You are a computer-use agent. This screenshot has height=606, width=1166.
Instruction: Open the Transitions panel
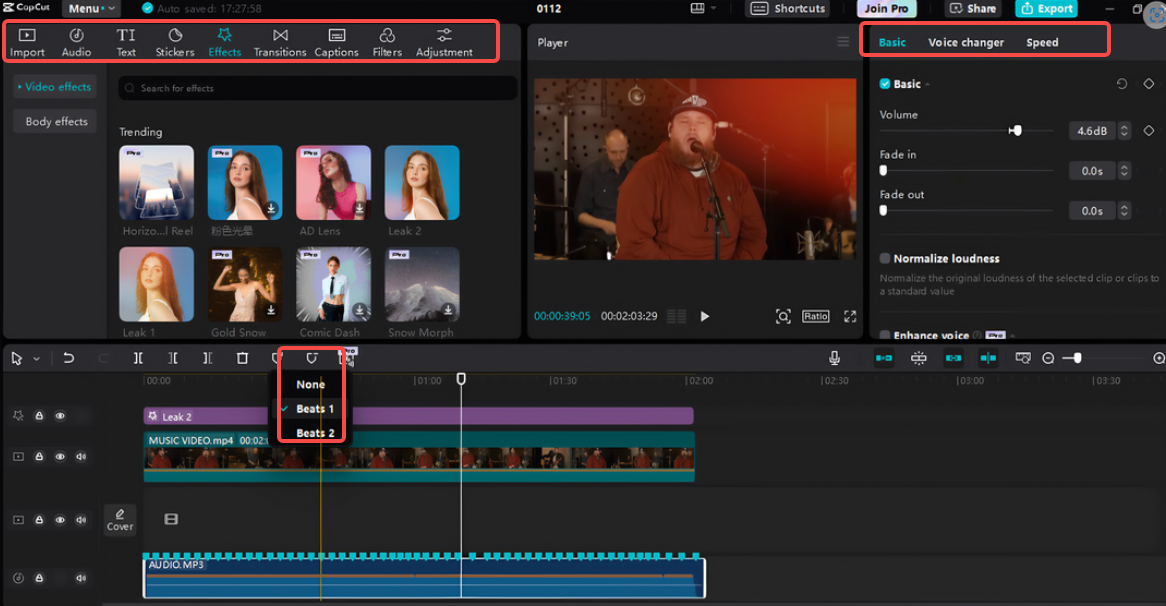(x=280, y=42)
